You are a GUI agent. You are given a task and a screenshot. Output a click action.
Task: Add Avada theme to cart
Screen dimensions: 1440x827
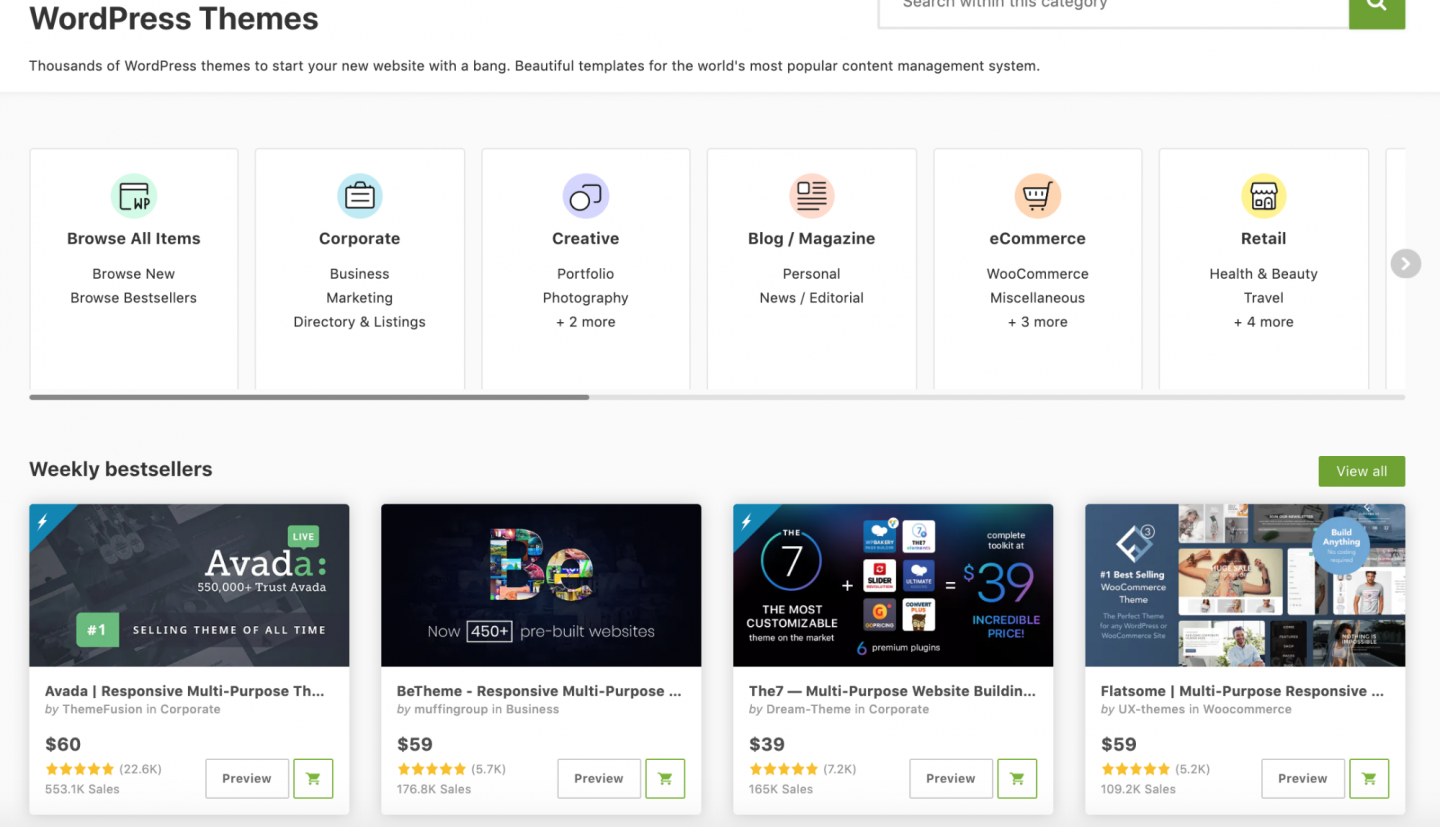click(x=313, y=779)
